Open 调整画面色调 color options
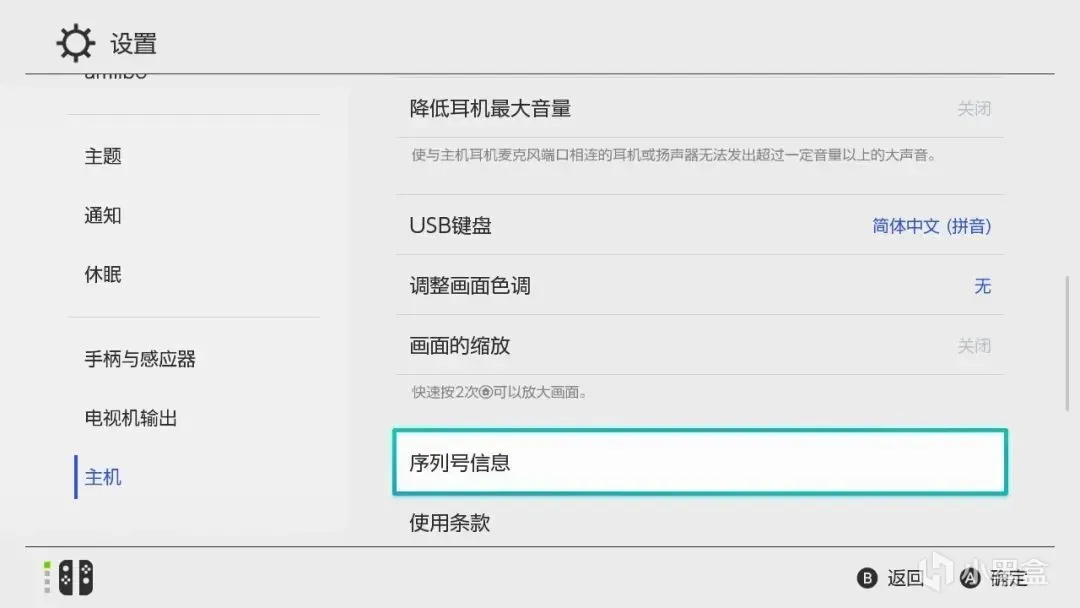 point(700,285)
